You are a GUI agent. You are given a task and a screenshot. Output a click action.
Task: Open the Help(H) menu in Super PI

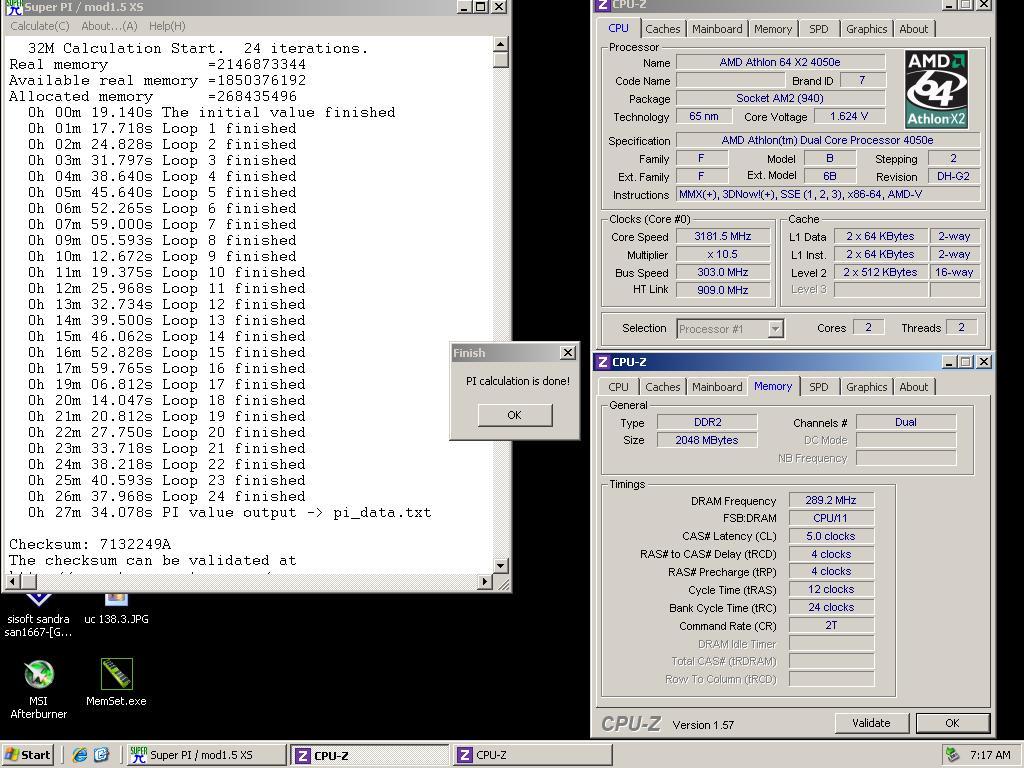pos(167,26)
